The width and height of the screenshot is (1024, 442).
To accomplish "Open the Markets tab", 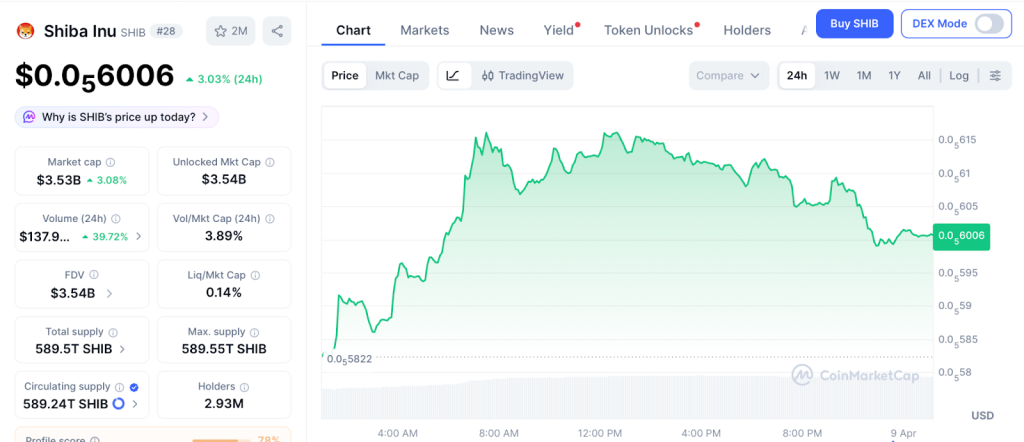I will (x=425, y=30).
